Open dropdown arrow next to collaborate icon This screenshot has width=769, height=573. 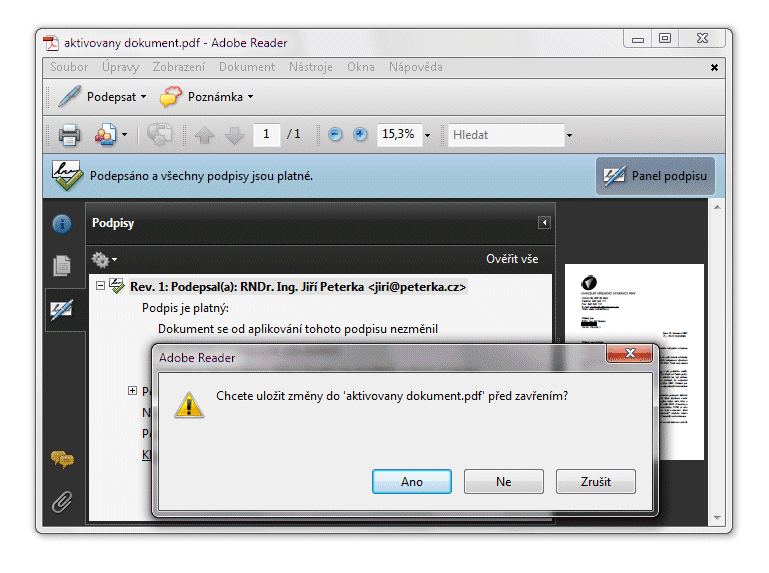tap(125, 135)
